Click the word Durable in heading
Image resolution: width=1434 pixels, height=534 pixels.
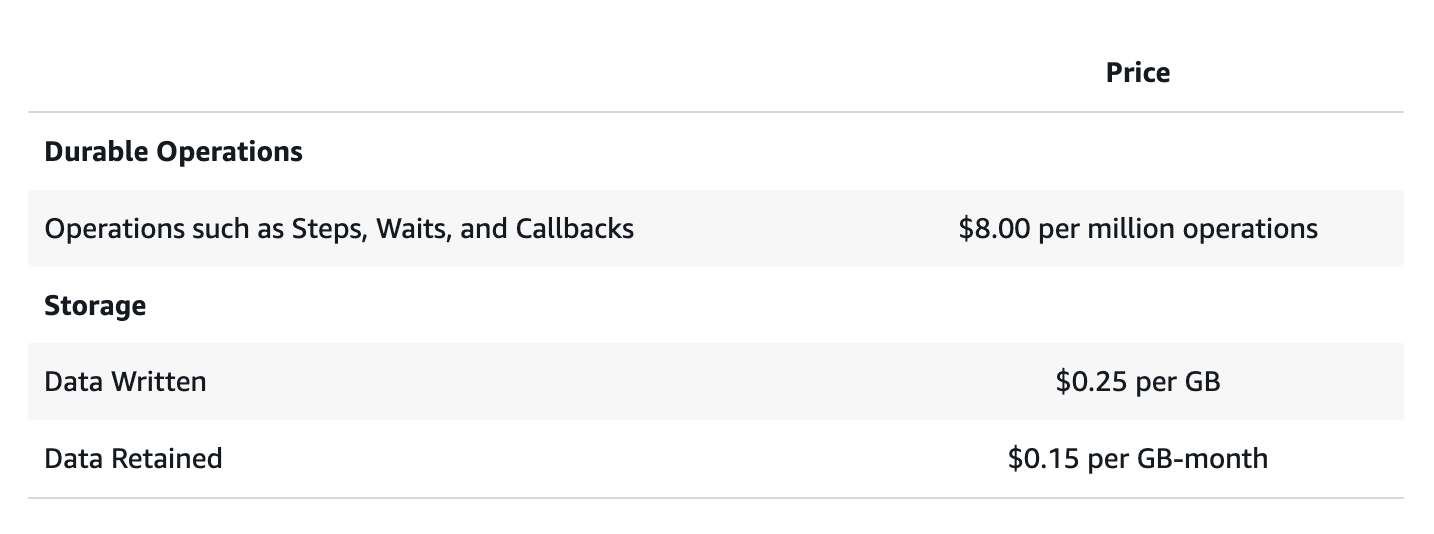click(x=96, y=152)
